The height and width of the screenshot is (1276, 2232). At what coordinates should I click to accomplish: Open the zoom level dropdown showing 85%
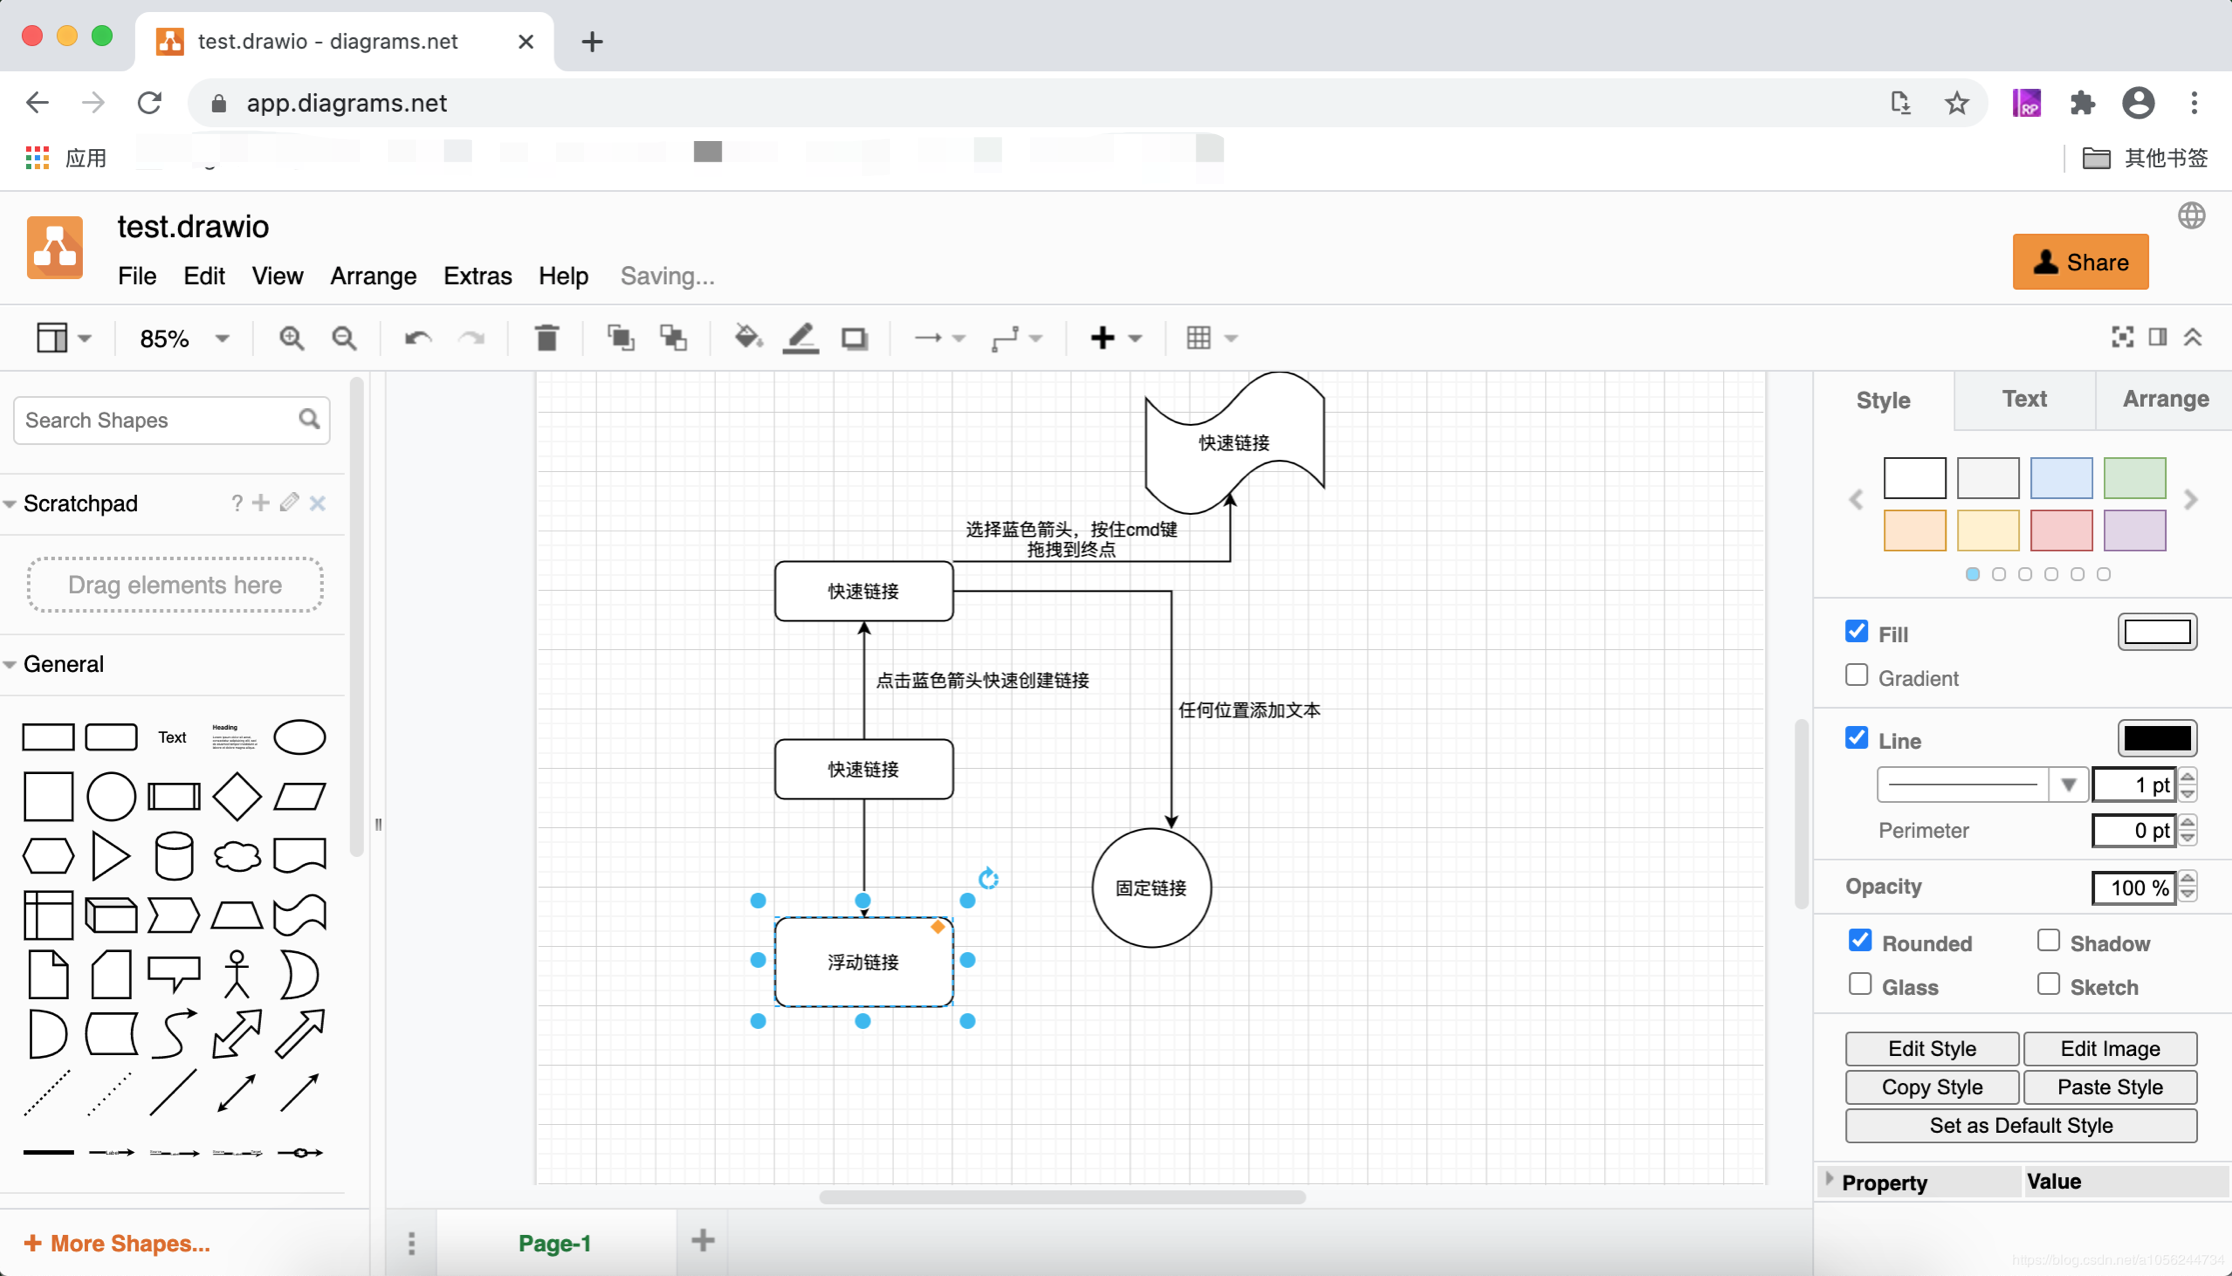pyautogui.click(x=181, y=338)
